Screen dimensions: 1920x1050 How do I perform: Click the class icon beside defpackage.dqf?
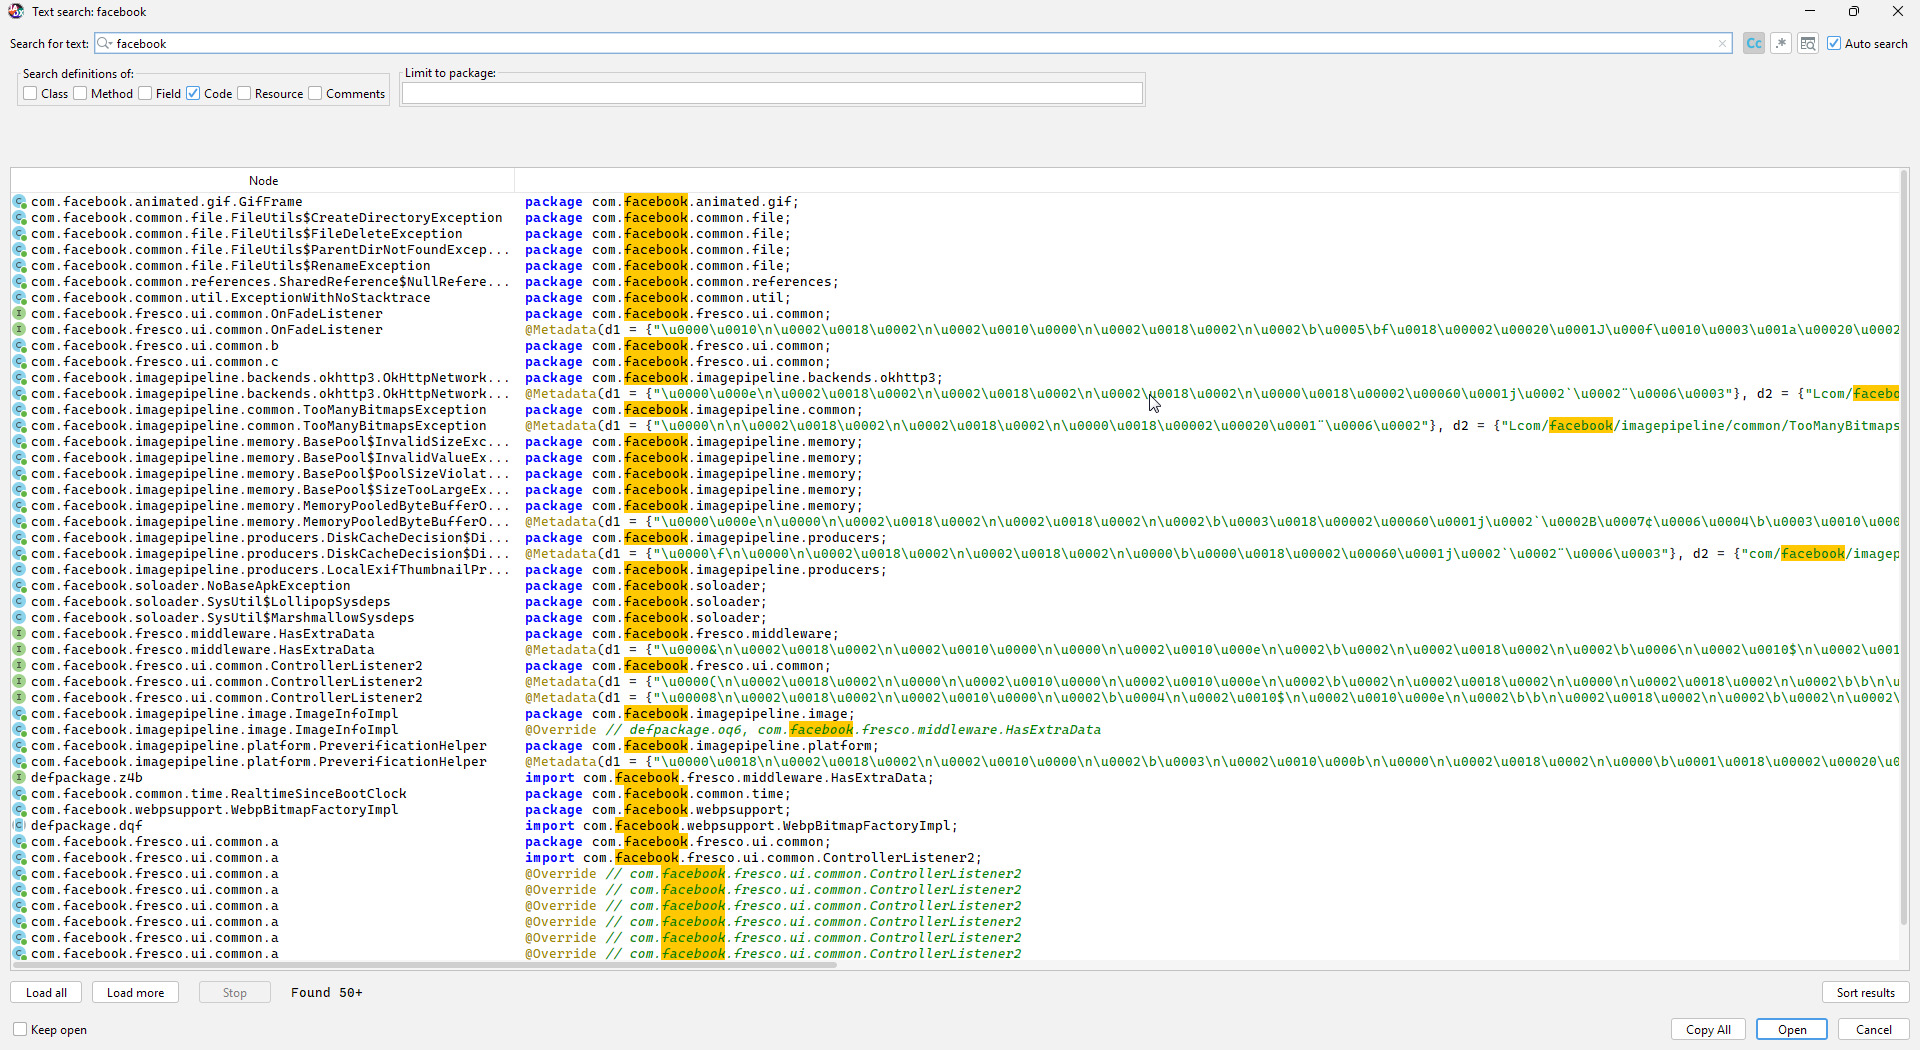(19, 826)
